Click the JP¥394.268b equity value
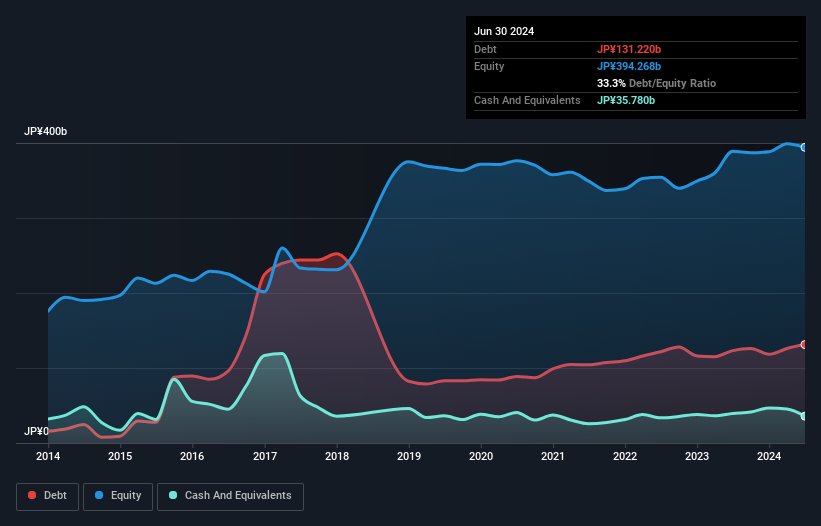This screenshot has width=821, height=526. pyautogui.click(x=629, y=66)
